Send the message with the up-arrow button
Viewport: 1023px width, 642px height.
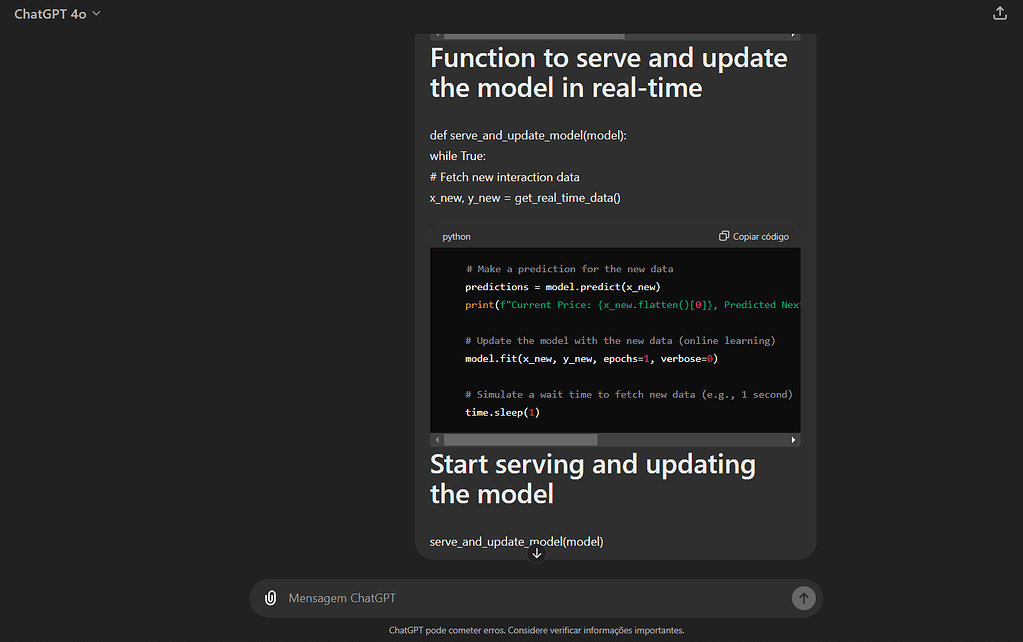(x=803, y=598)
